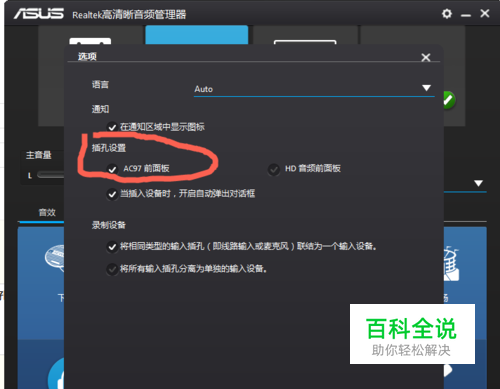Click the environment effect icon at left
Viewport: 500px width, 389px height.
54,257
